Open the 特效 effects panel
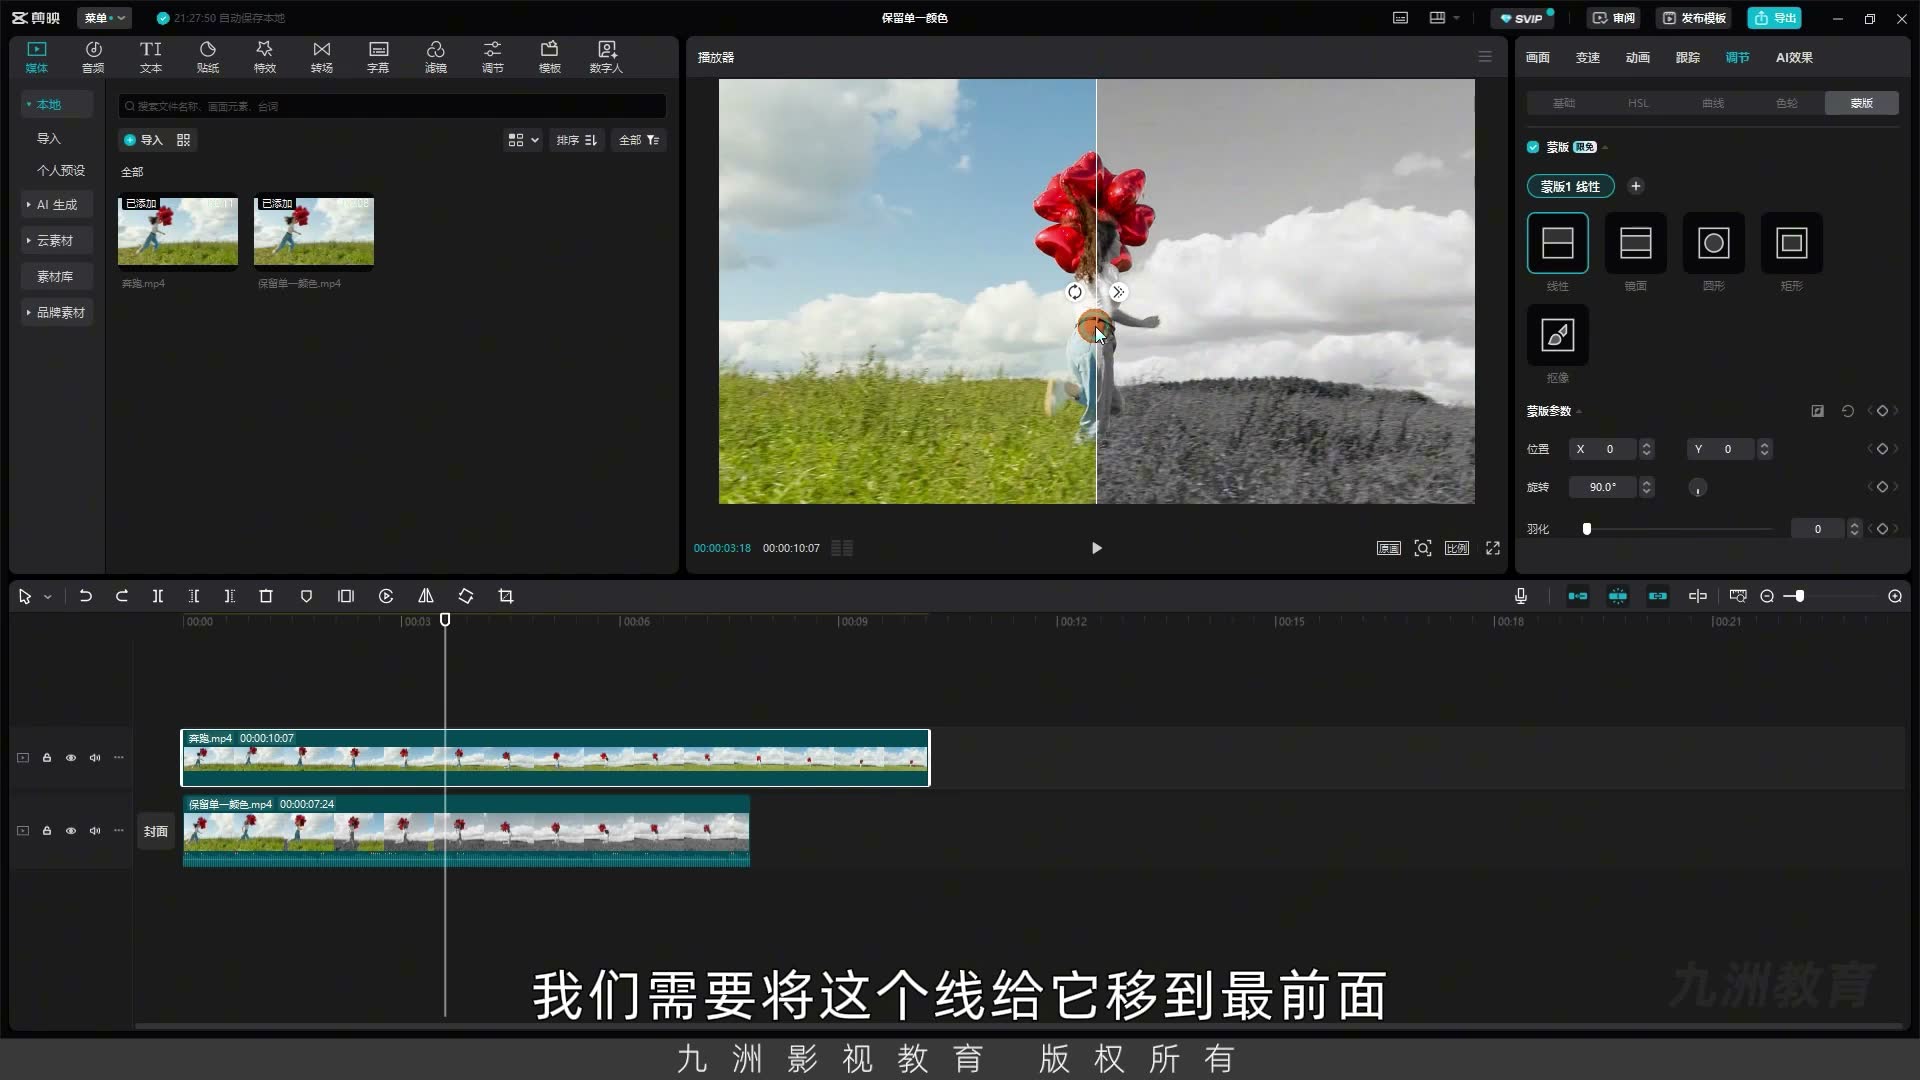This screenshot has height=1080, width=1920. [264, 57]
